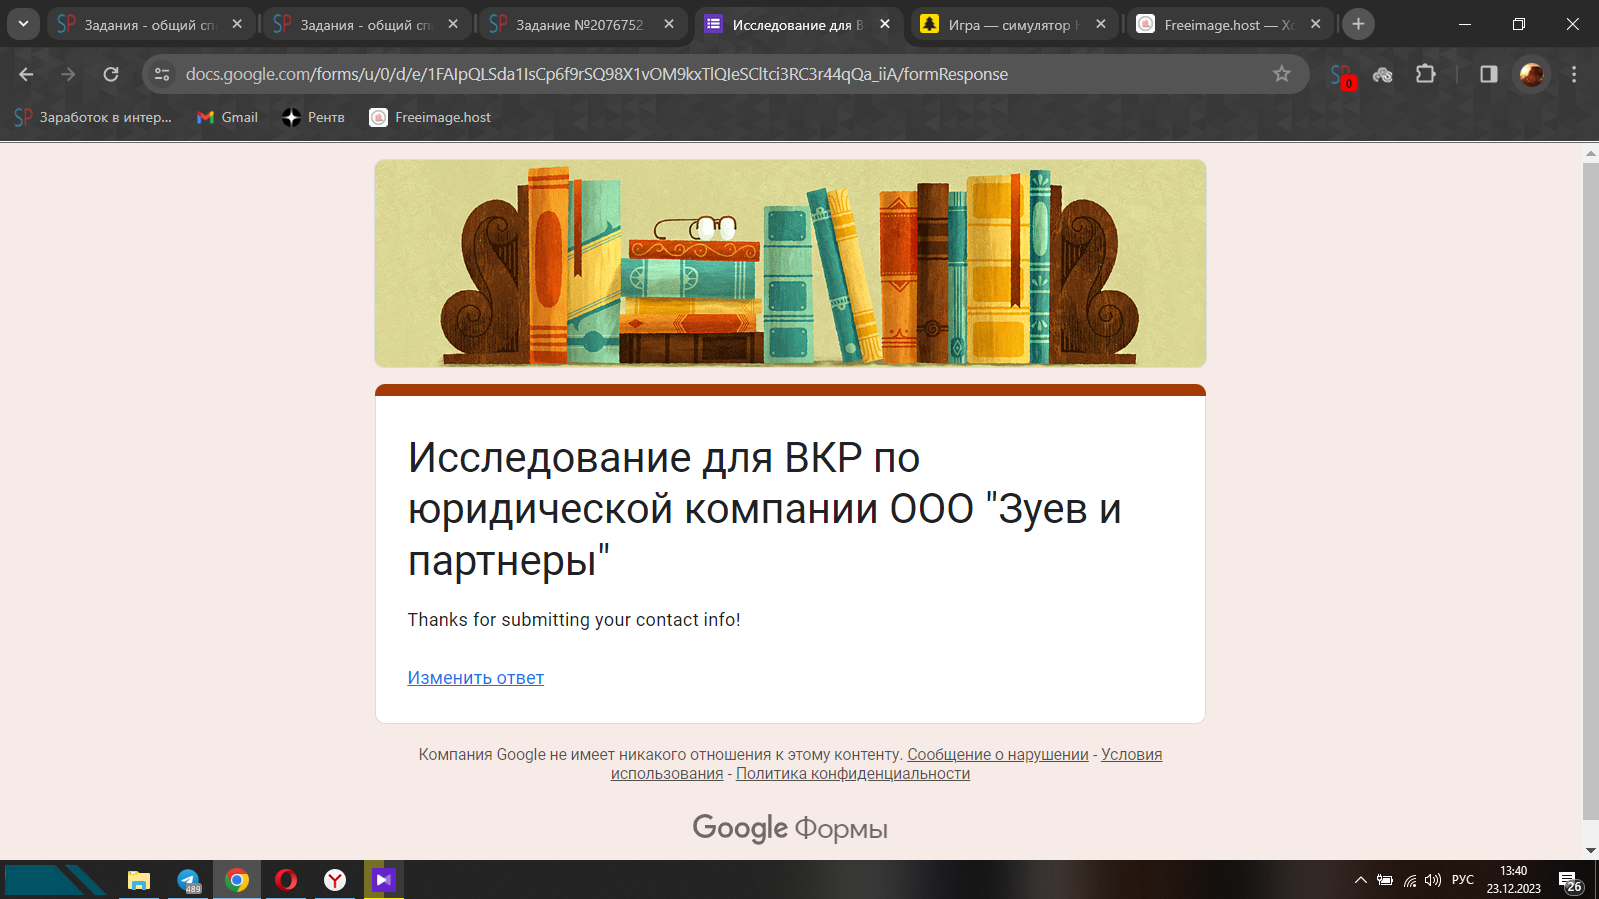Open File Explorer from the taskbar
Screen dimensions: 1599x899
(x=139, y=880)
